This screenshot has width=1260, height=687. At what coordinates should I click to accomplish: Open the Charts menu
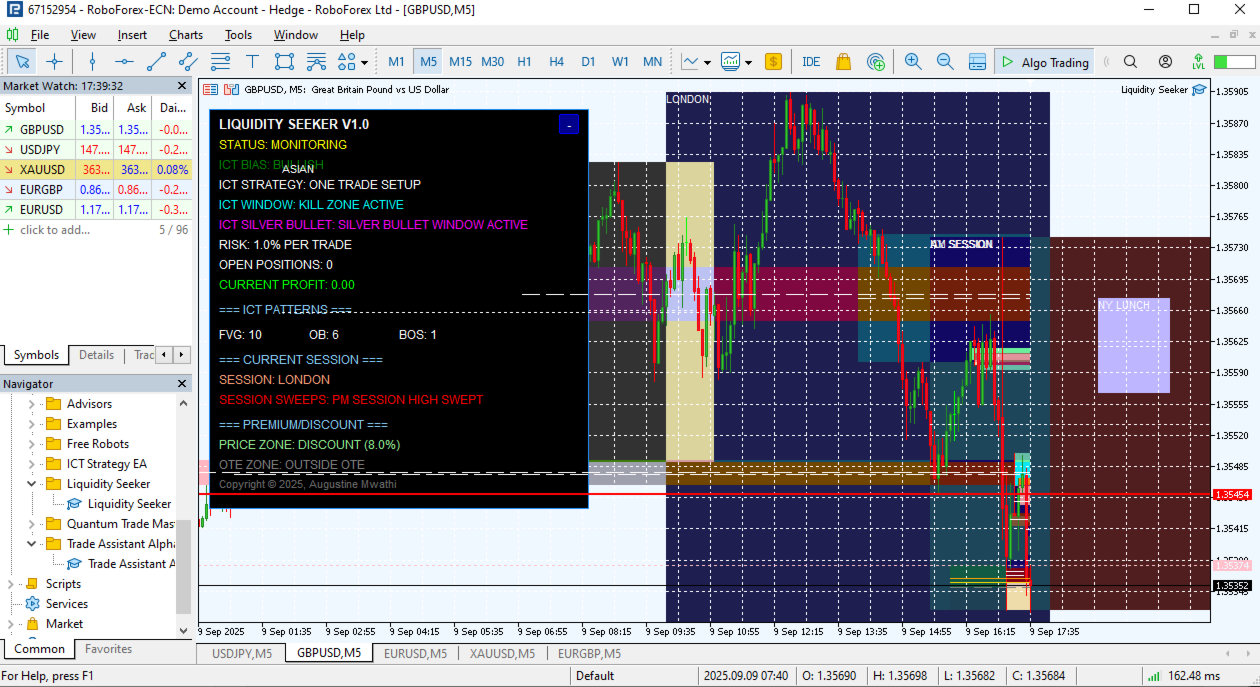click(x=185, y=34)
